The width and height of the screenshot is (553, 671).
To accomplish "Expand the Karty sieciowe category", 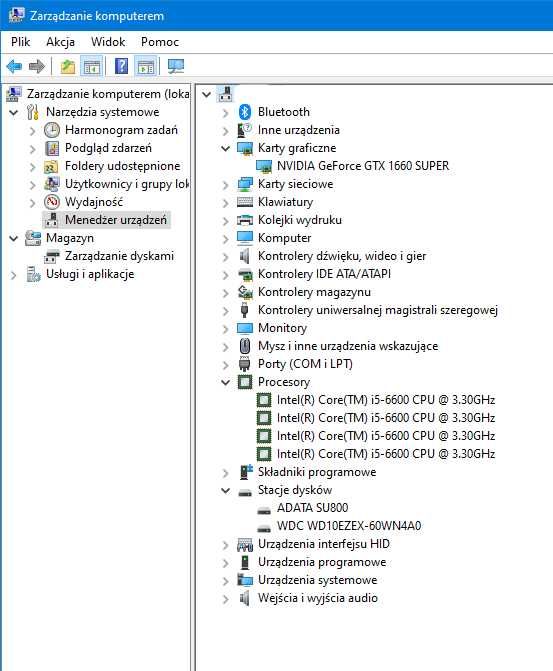I will (225, 185).
